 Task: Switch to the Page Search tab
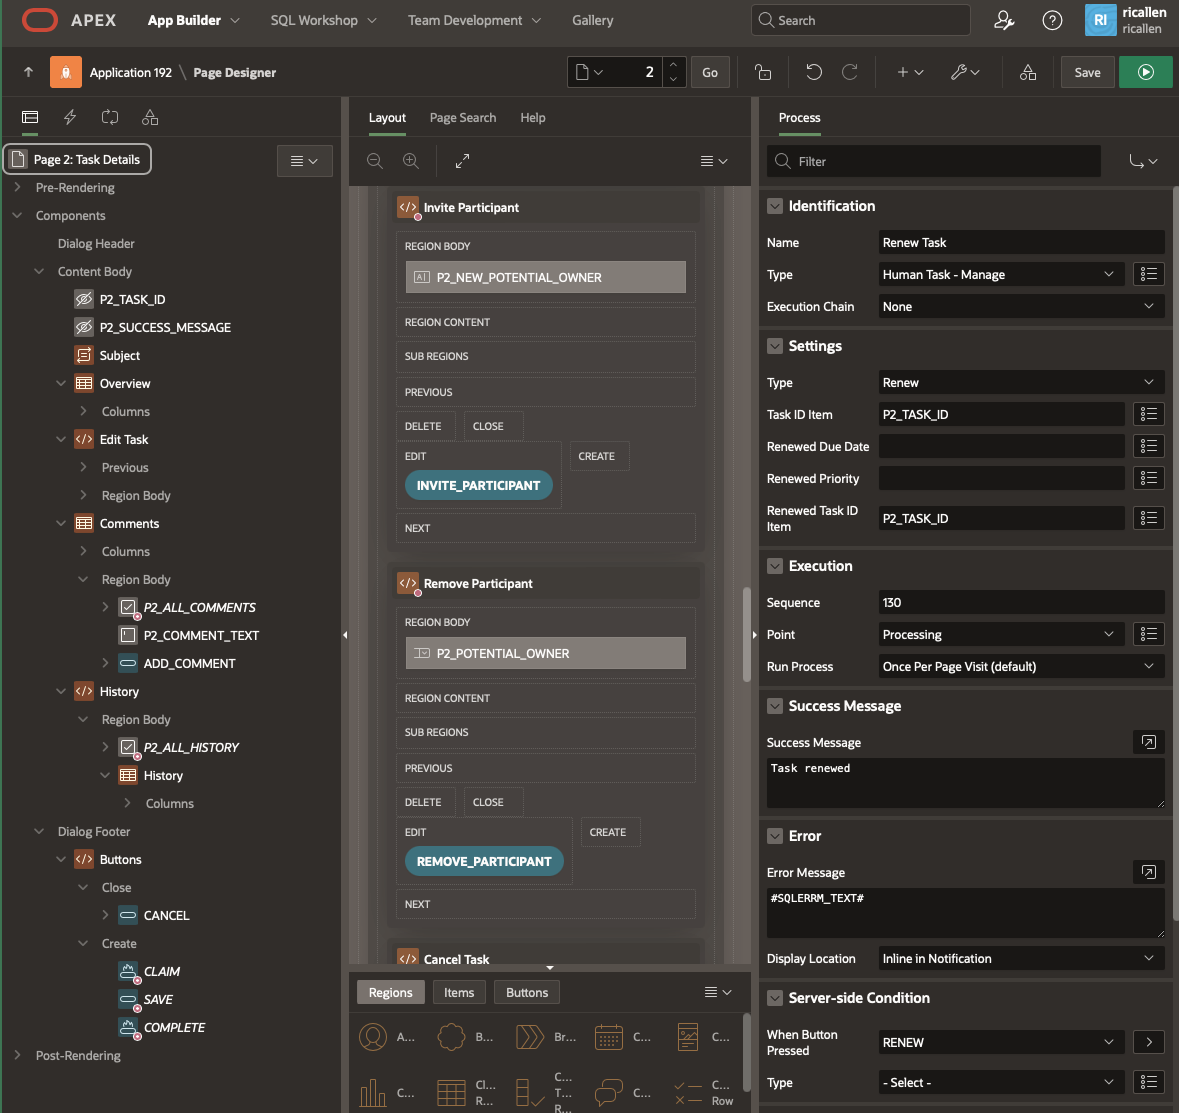coord(462,117)
